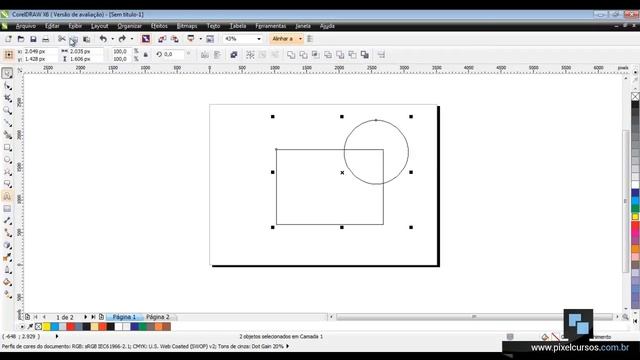Open the Organizar menu
Image resolution: width=640 pixels, height=360 pixels.
(129, 26)
